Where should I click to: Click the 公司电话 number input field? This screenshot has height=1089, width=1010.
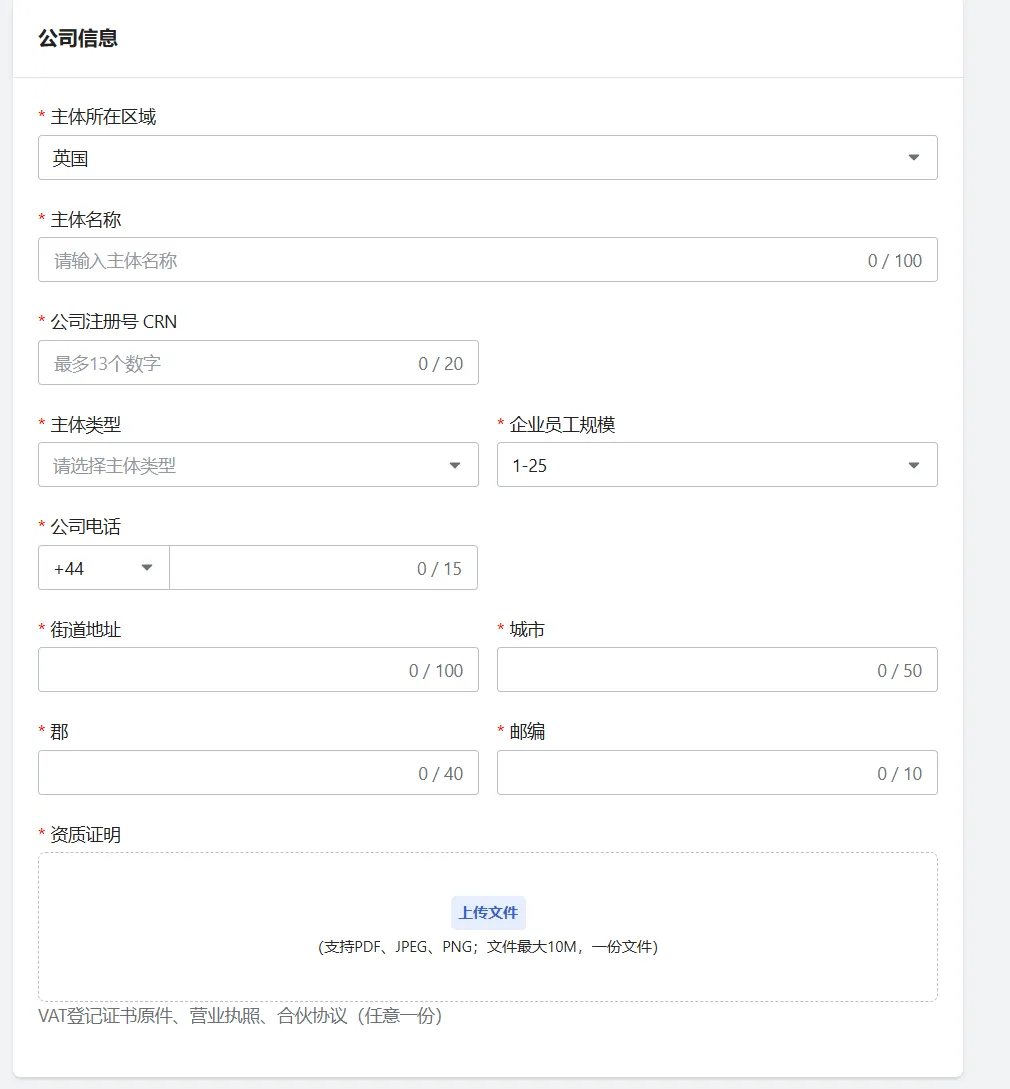pyautogui.click(x=290, y=568)
